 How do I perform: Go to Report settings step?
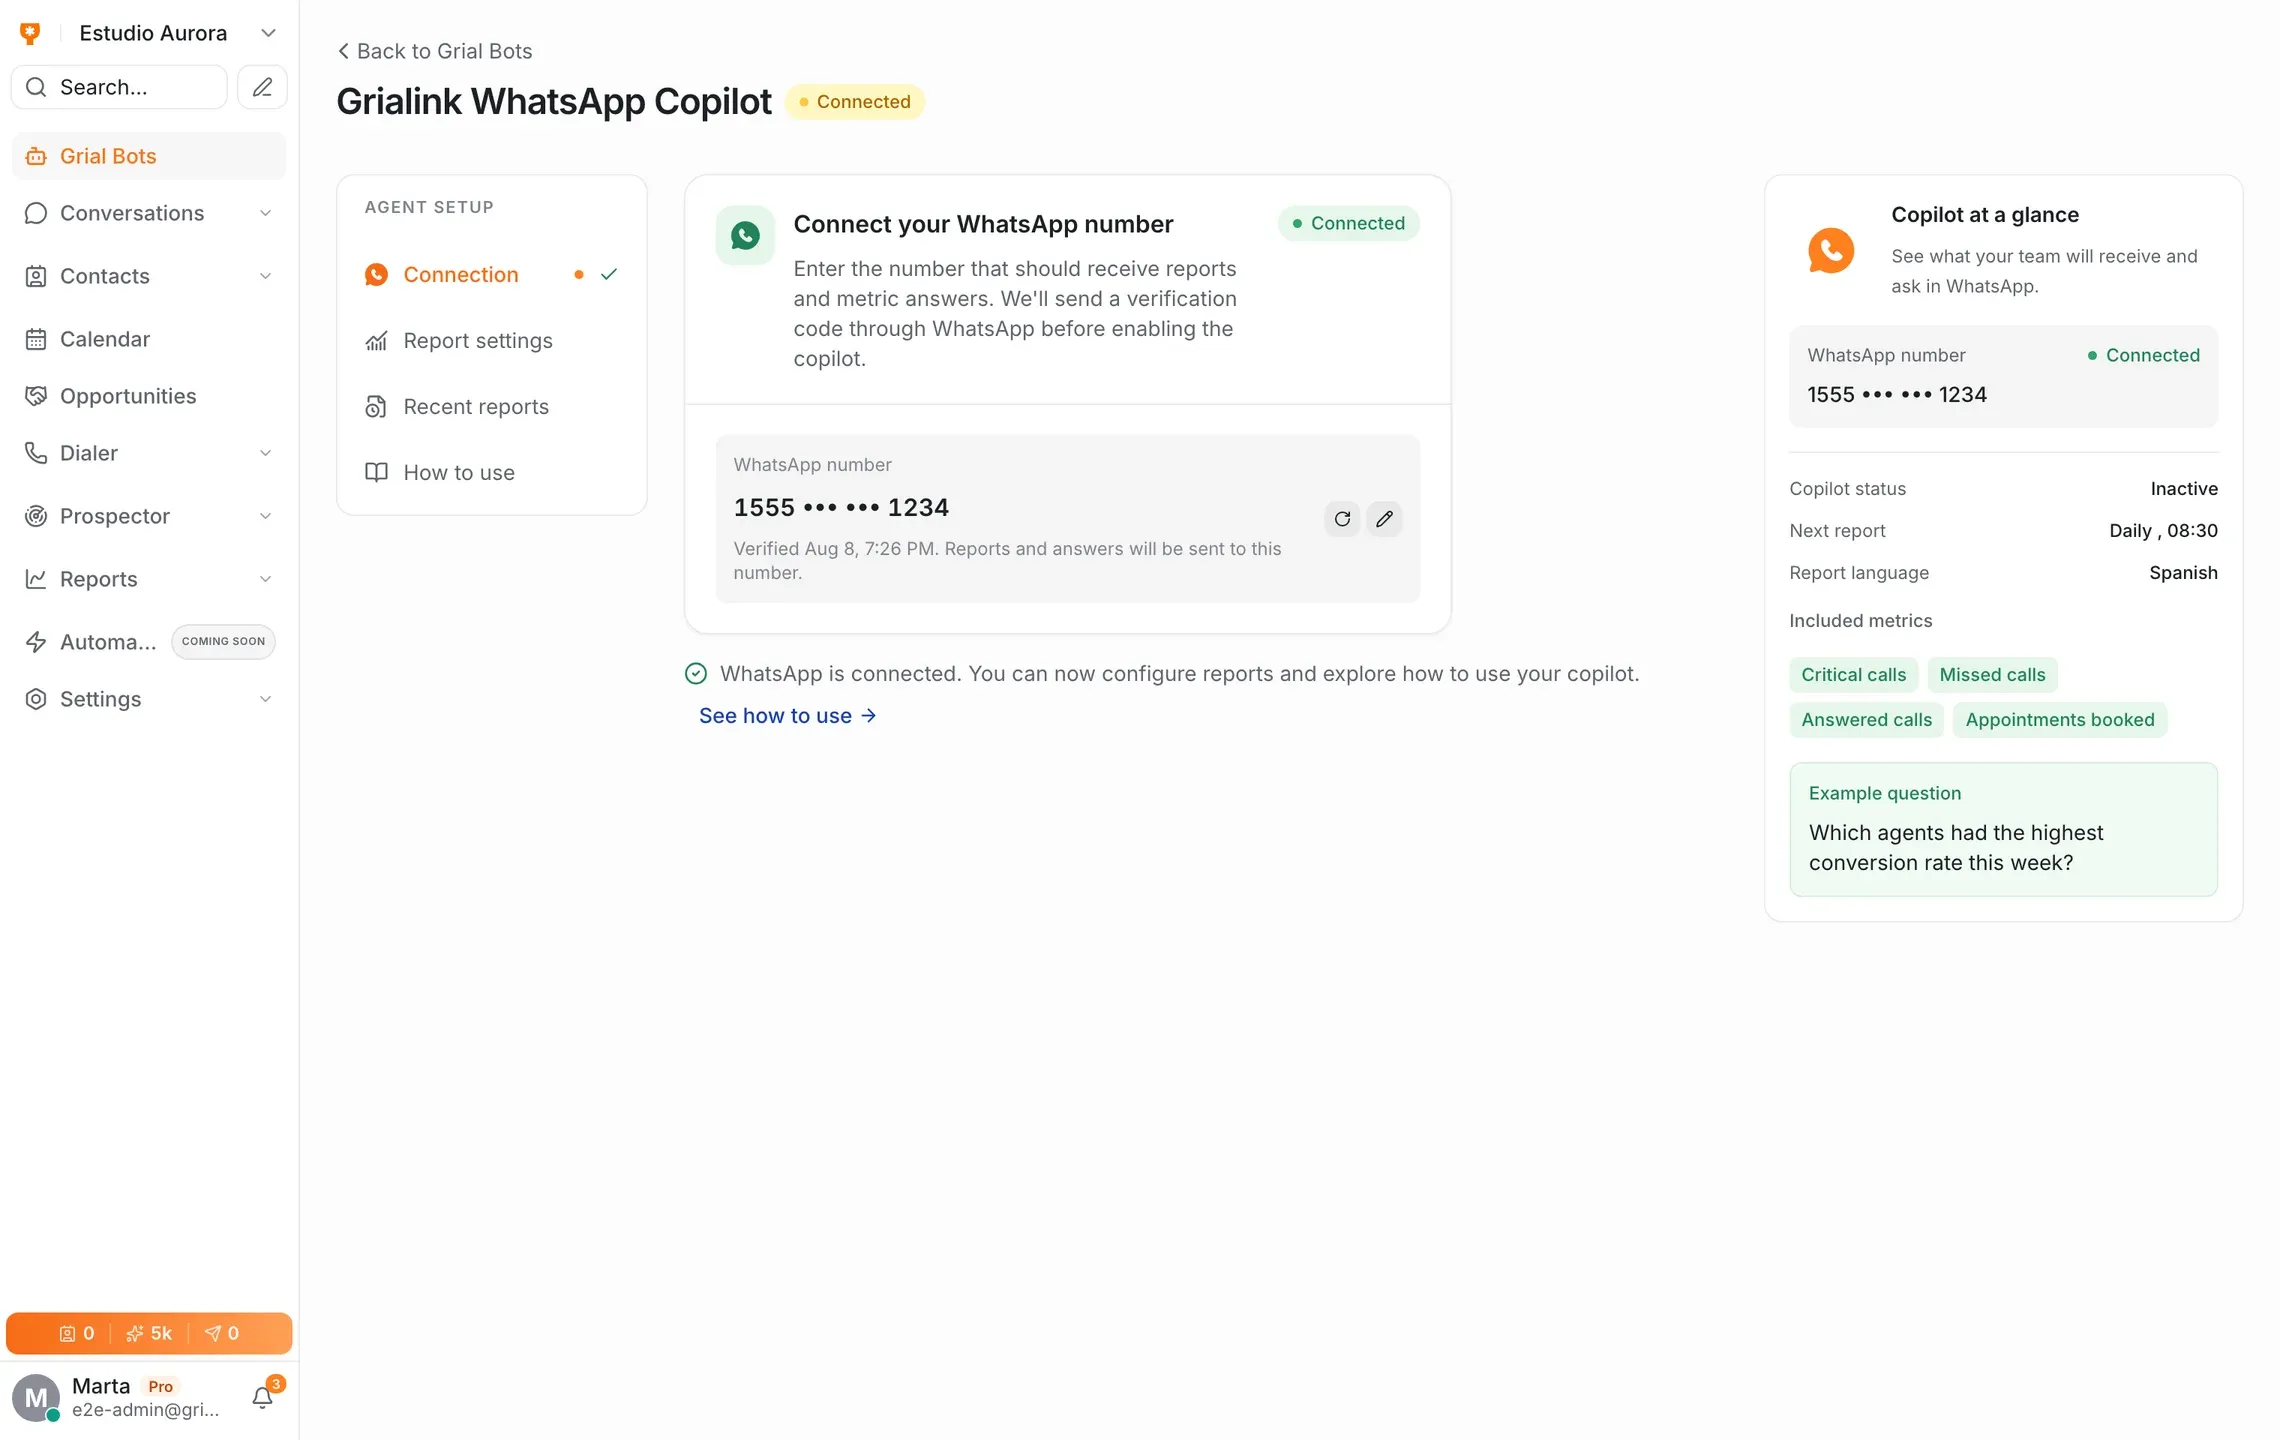[x=492, y=341]
